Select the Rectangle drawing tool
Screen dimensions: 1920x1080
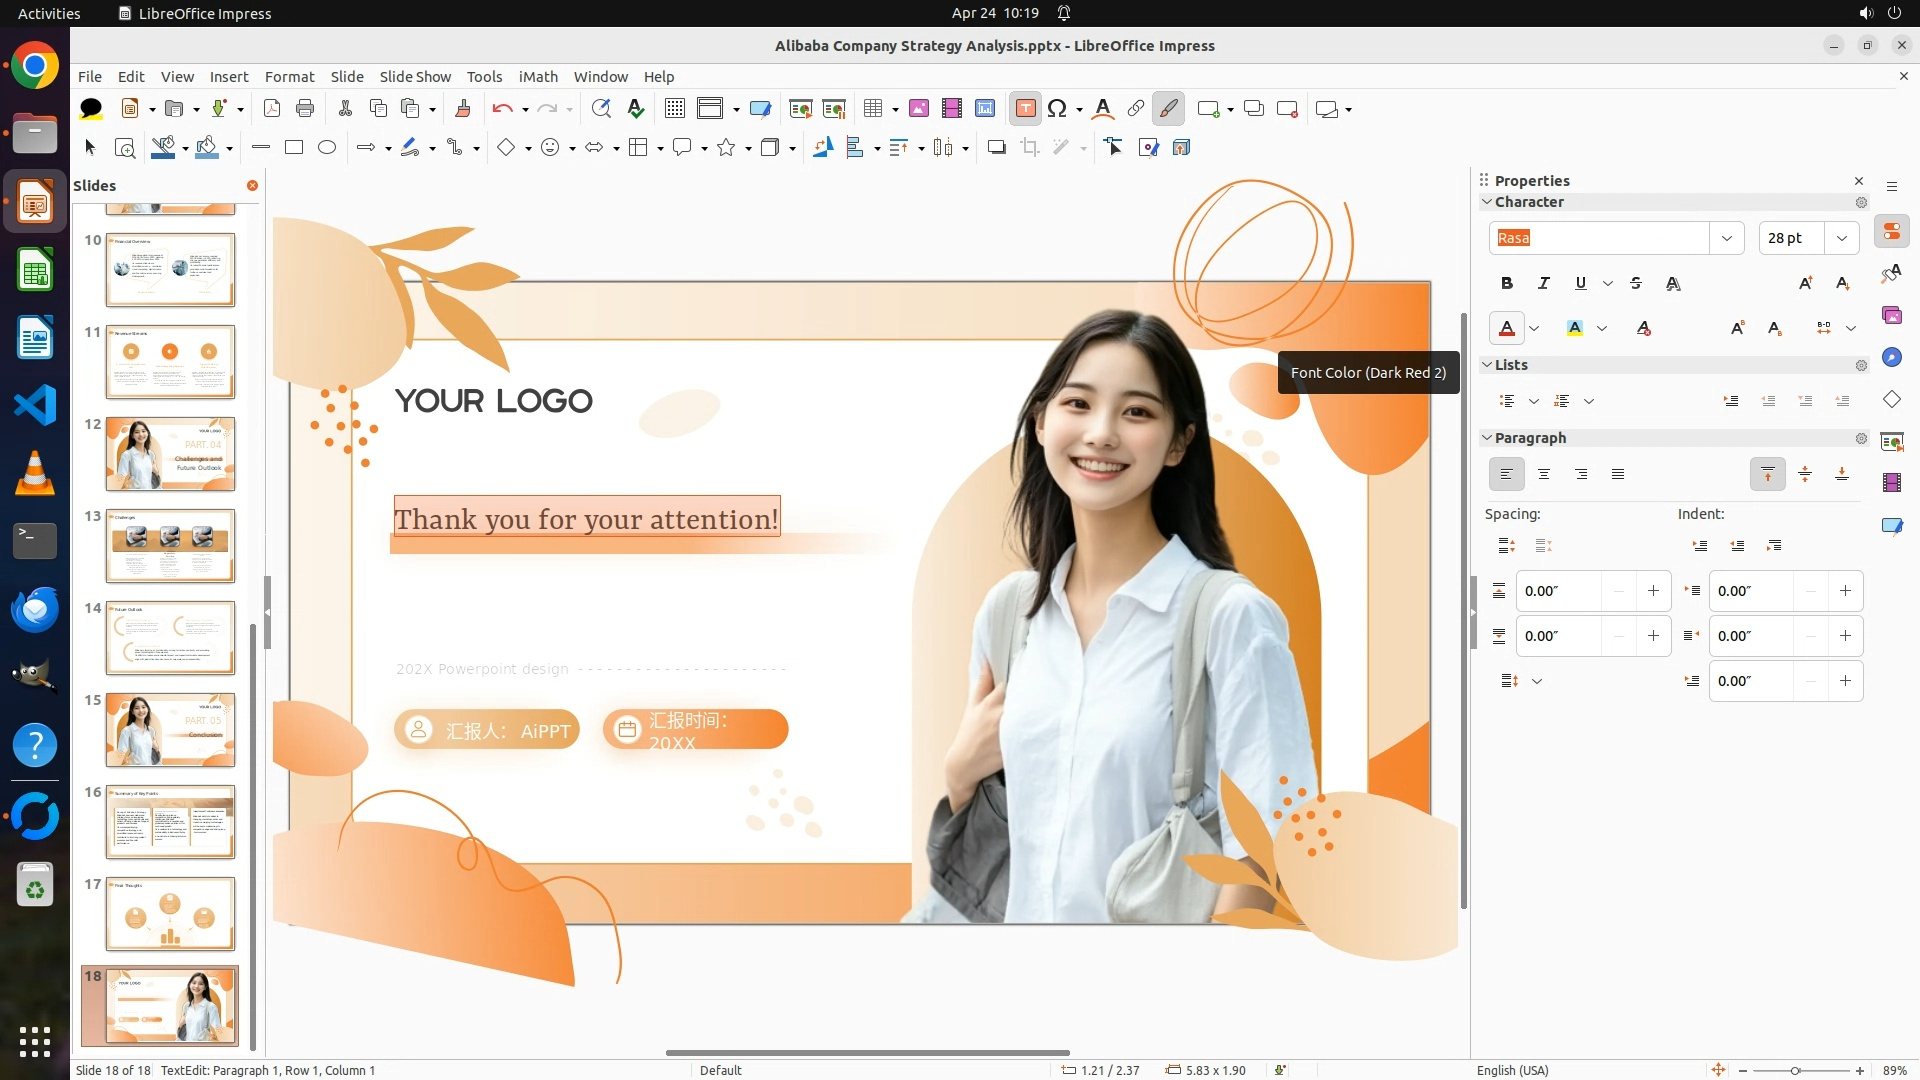(294, 148)
